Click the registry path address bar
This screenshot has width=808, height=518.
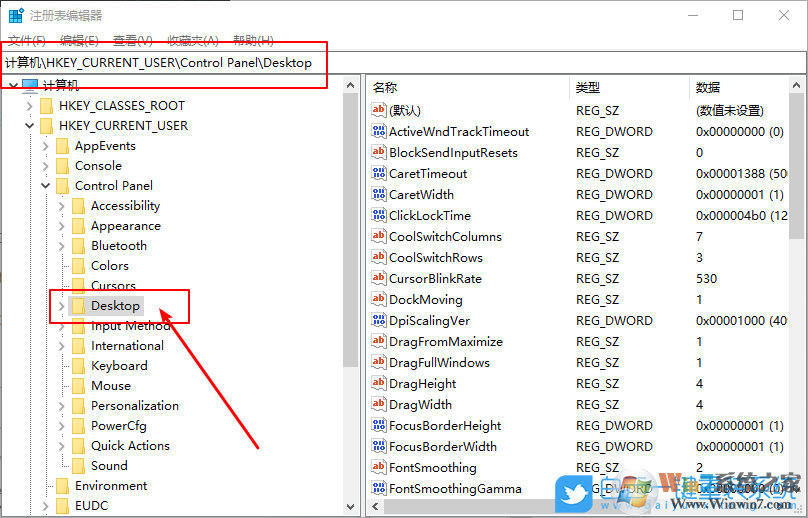pos(400,62)
